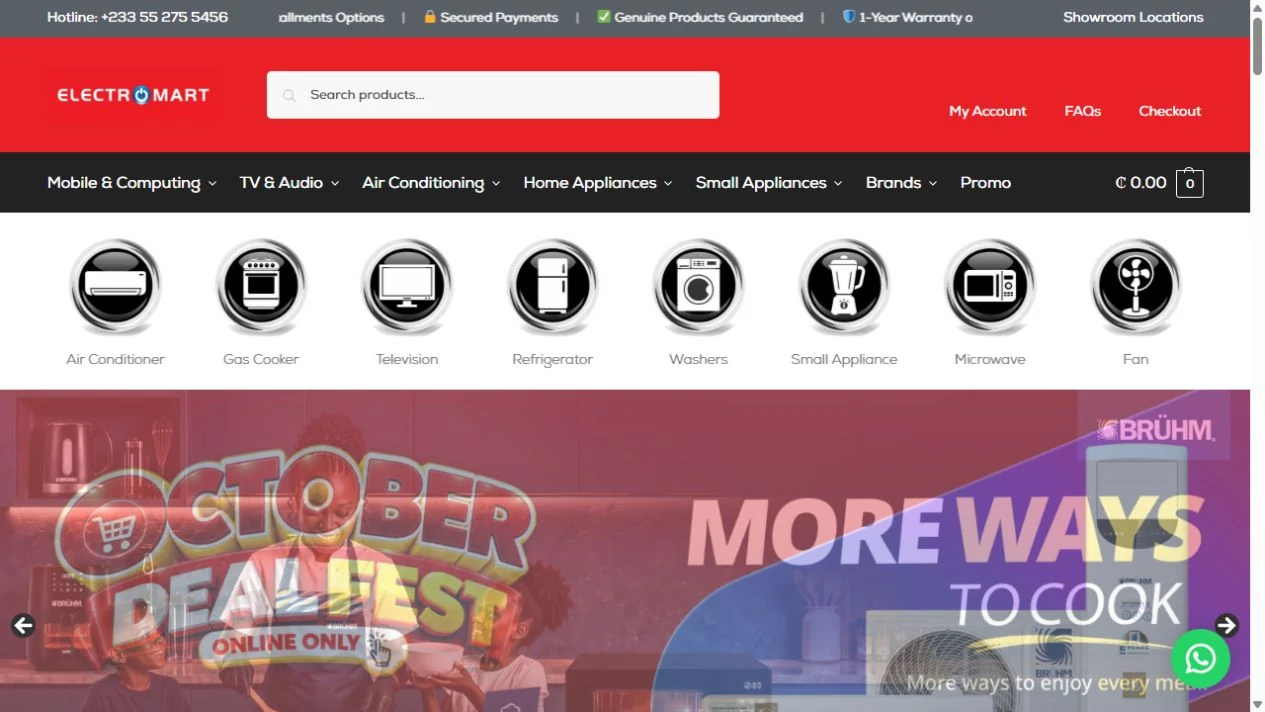1265x712 pixels.
Task: Click the Television label text
Action: pyautogui.click(x=407, y=359)
